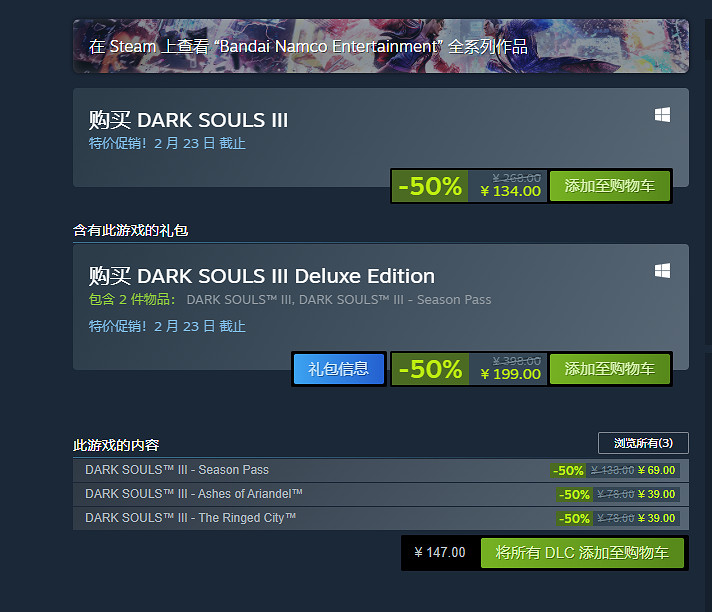Click The Ringed City ¥39.00 price
Image resolution: width=712 pixels, height=612 pixels.
pyautogui.click(x=656, y=518)
